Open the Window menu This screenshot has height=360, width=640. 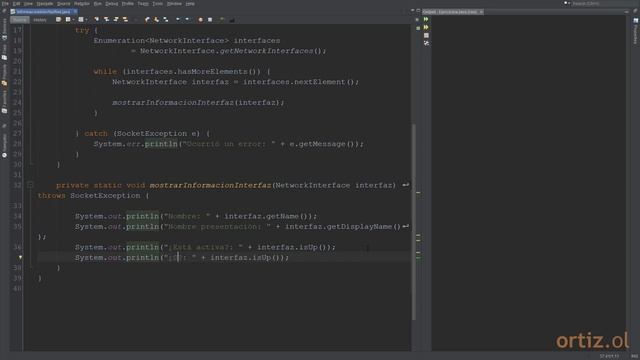coord(174,4)
